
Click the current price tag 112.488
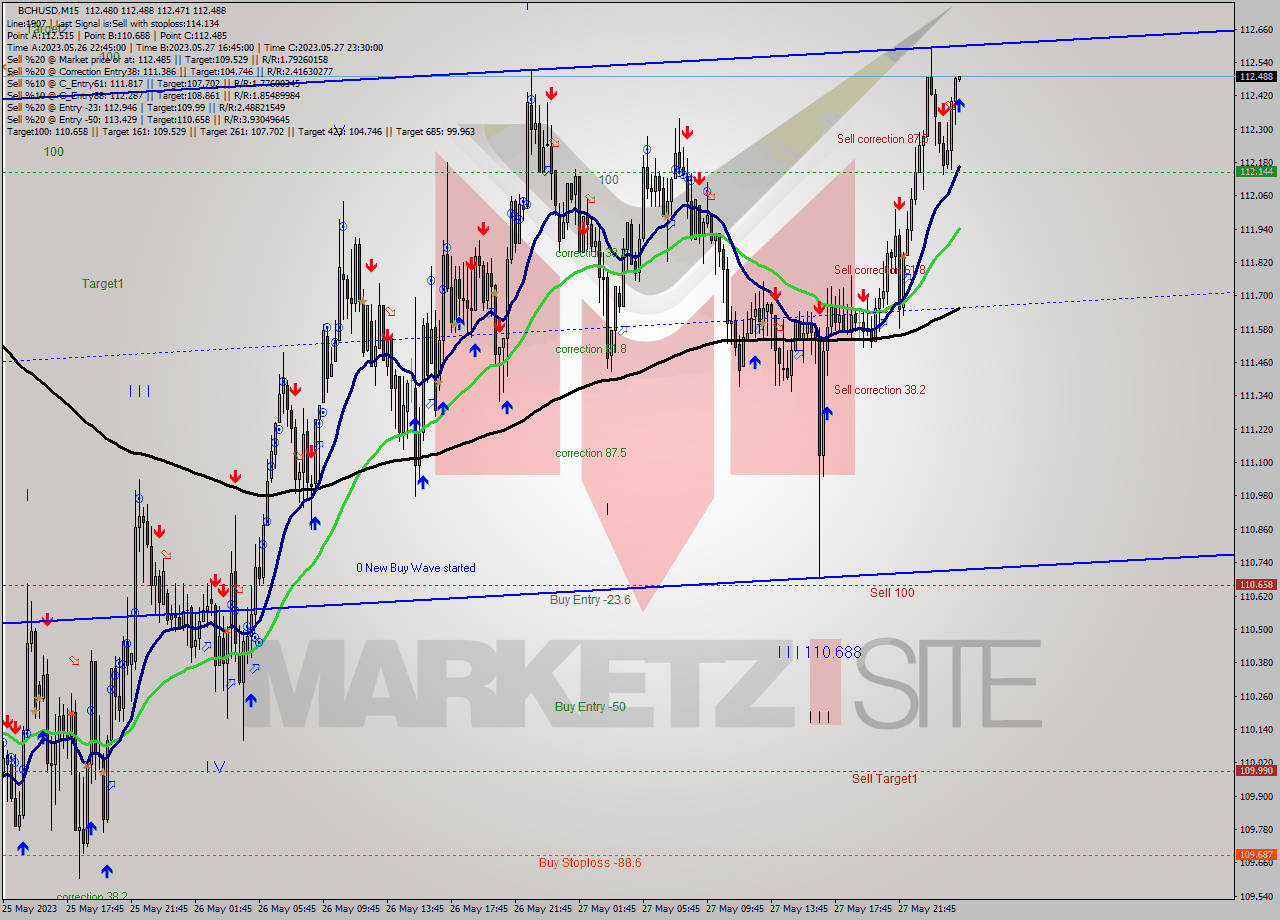click(1256, 76)
